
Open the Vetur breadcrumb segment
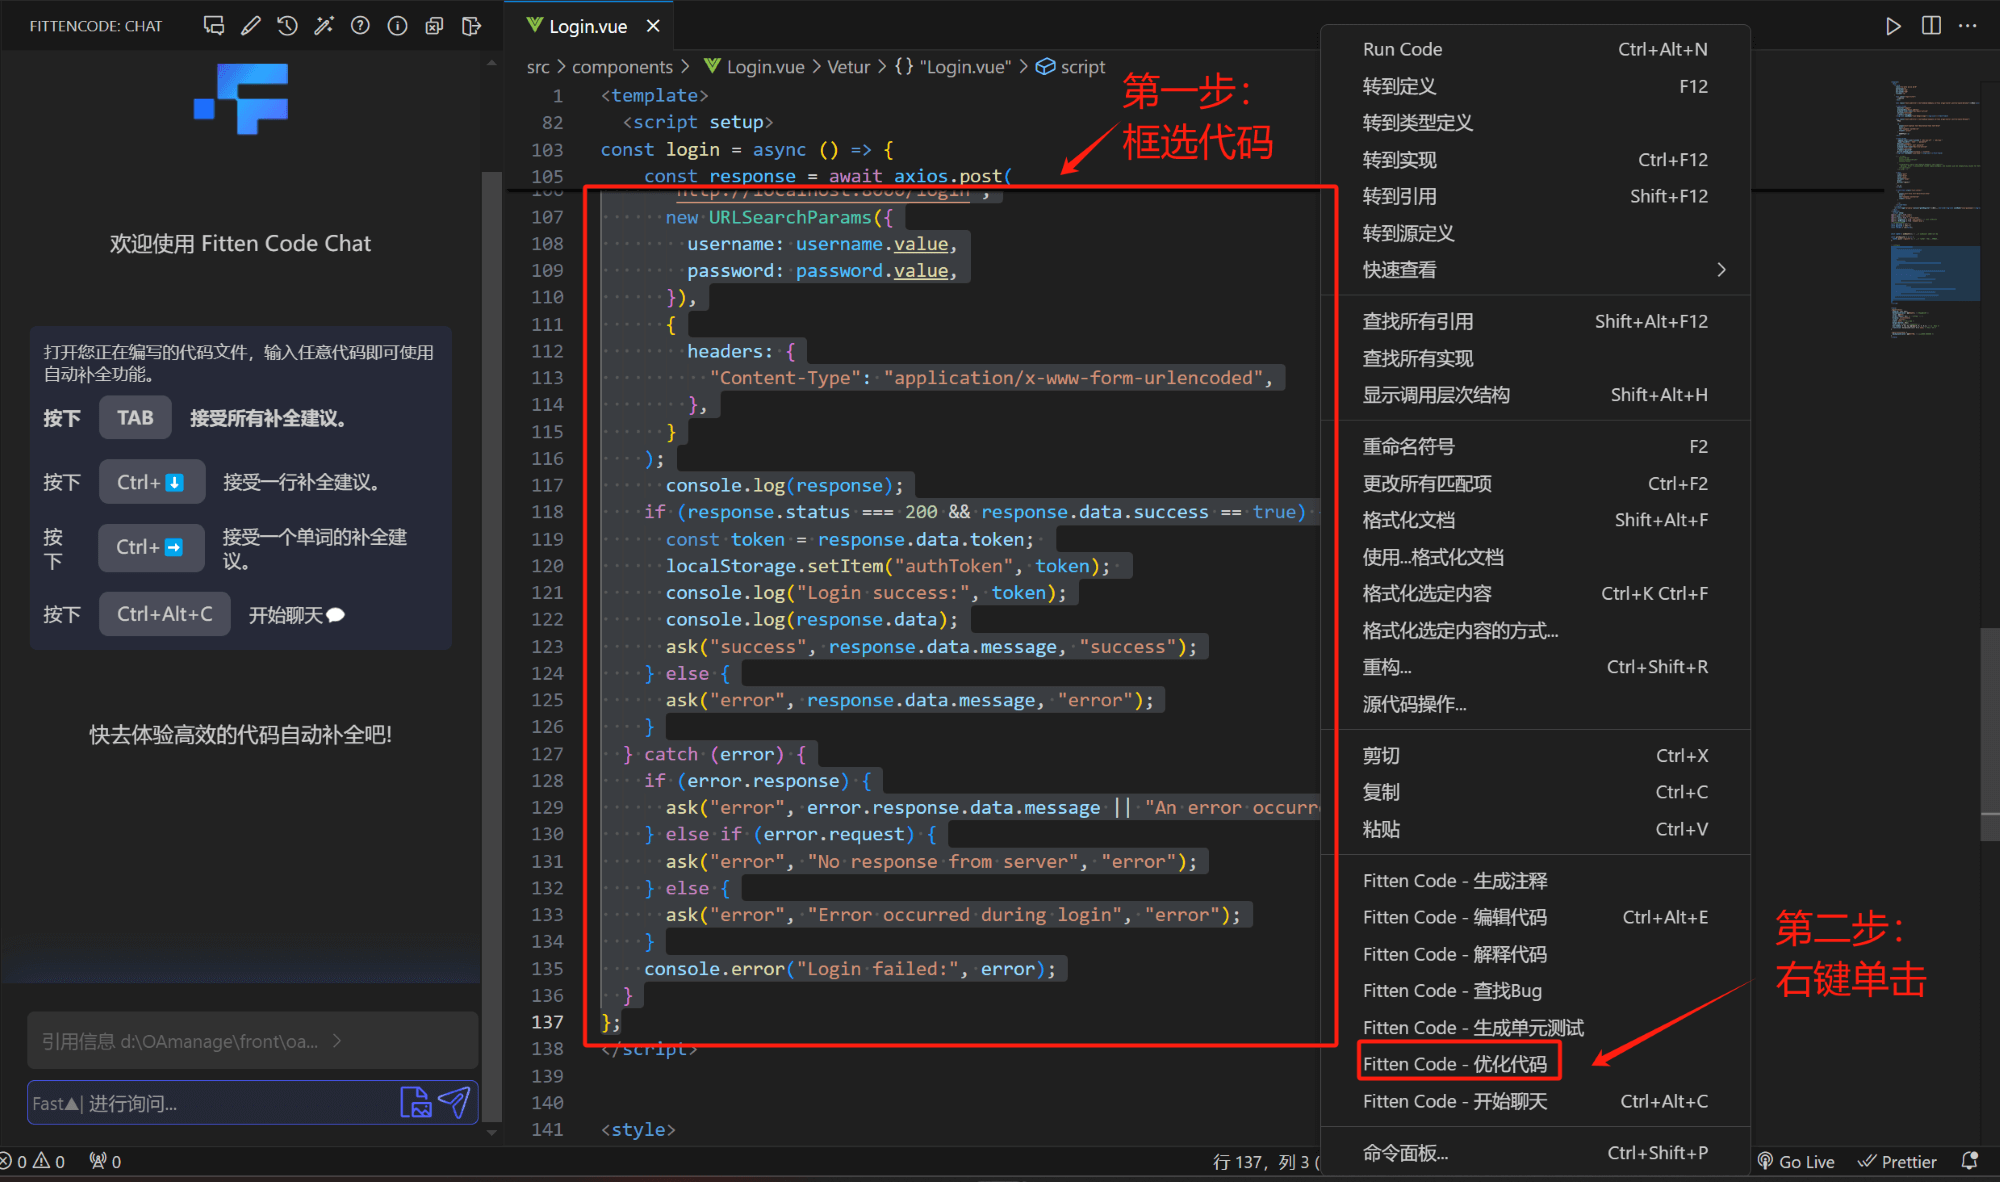click(x=848, y=67)
